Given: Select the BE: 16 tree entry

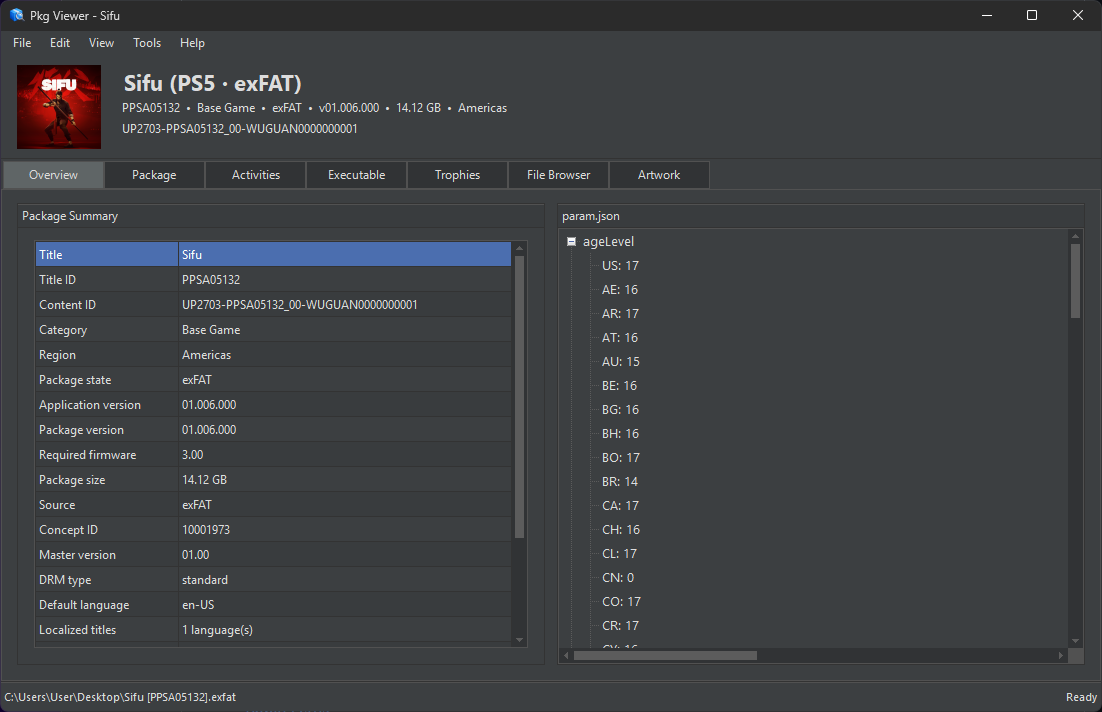Looking at the screenshot, I should coord(619,385).
